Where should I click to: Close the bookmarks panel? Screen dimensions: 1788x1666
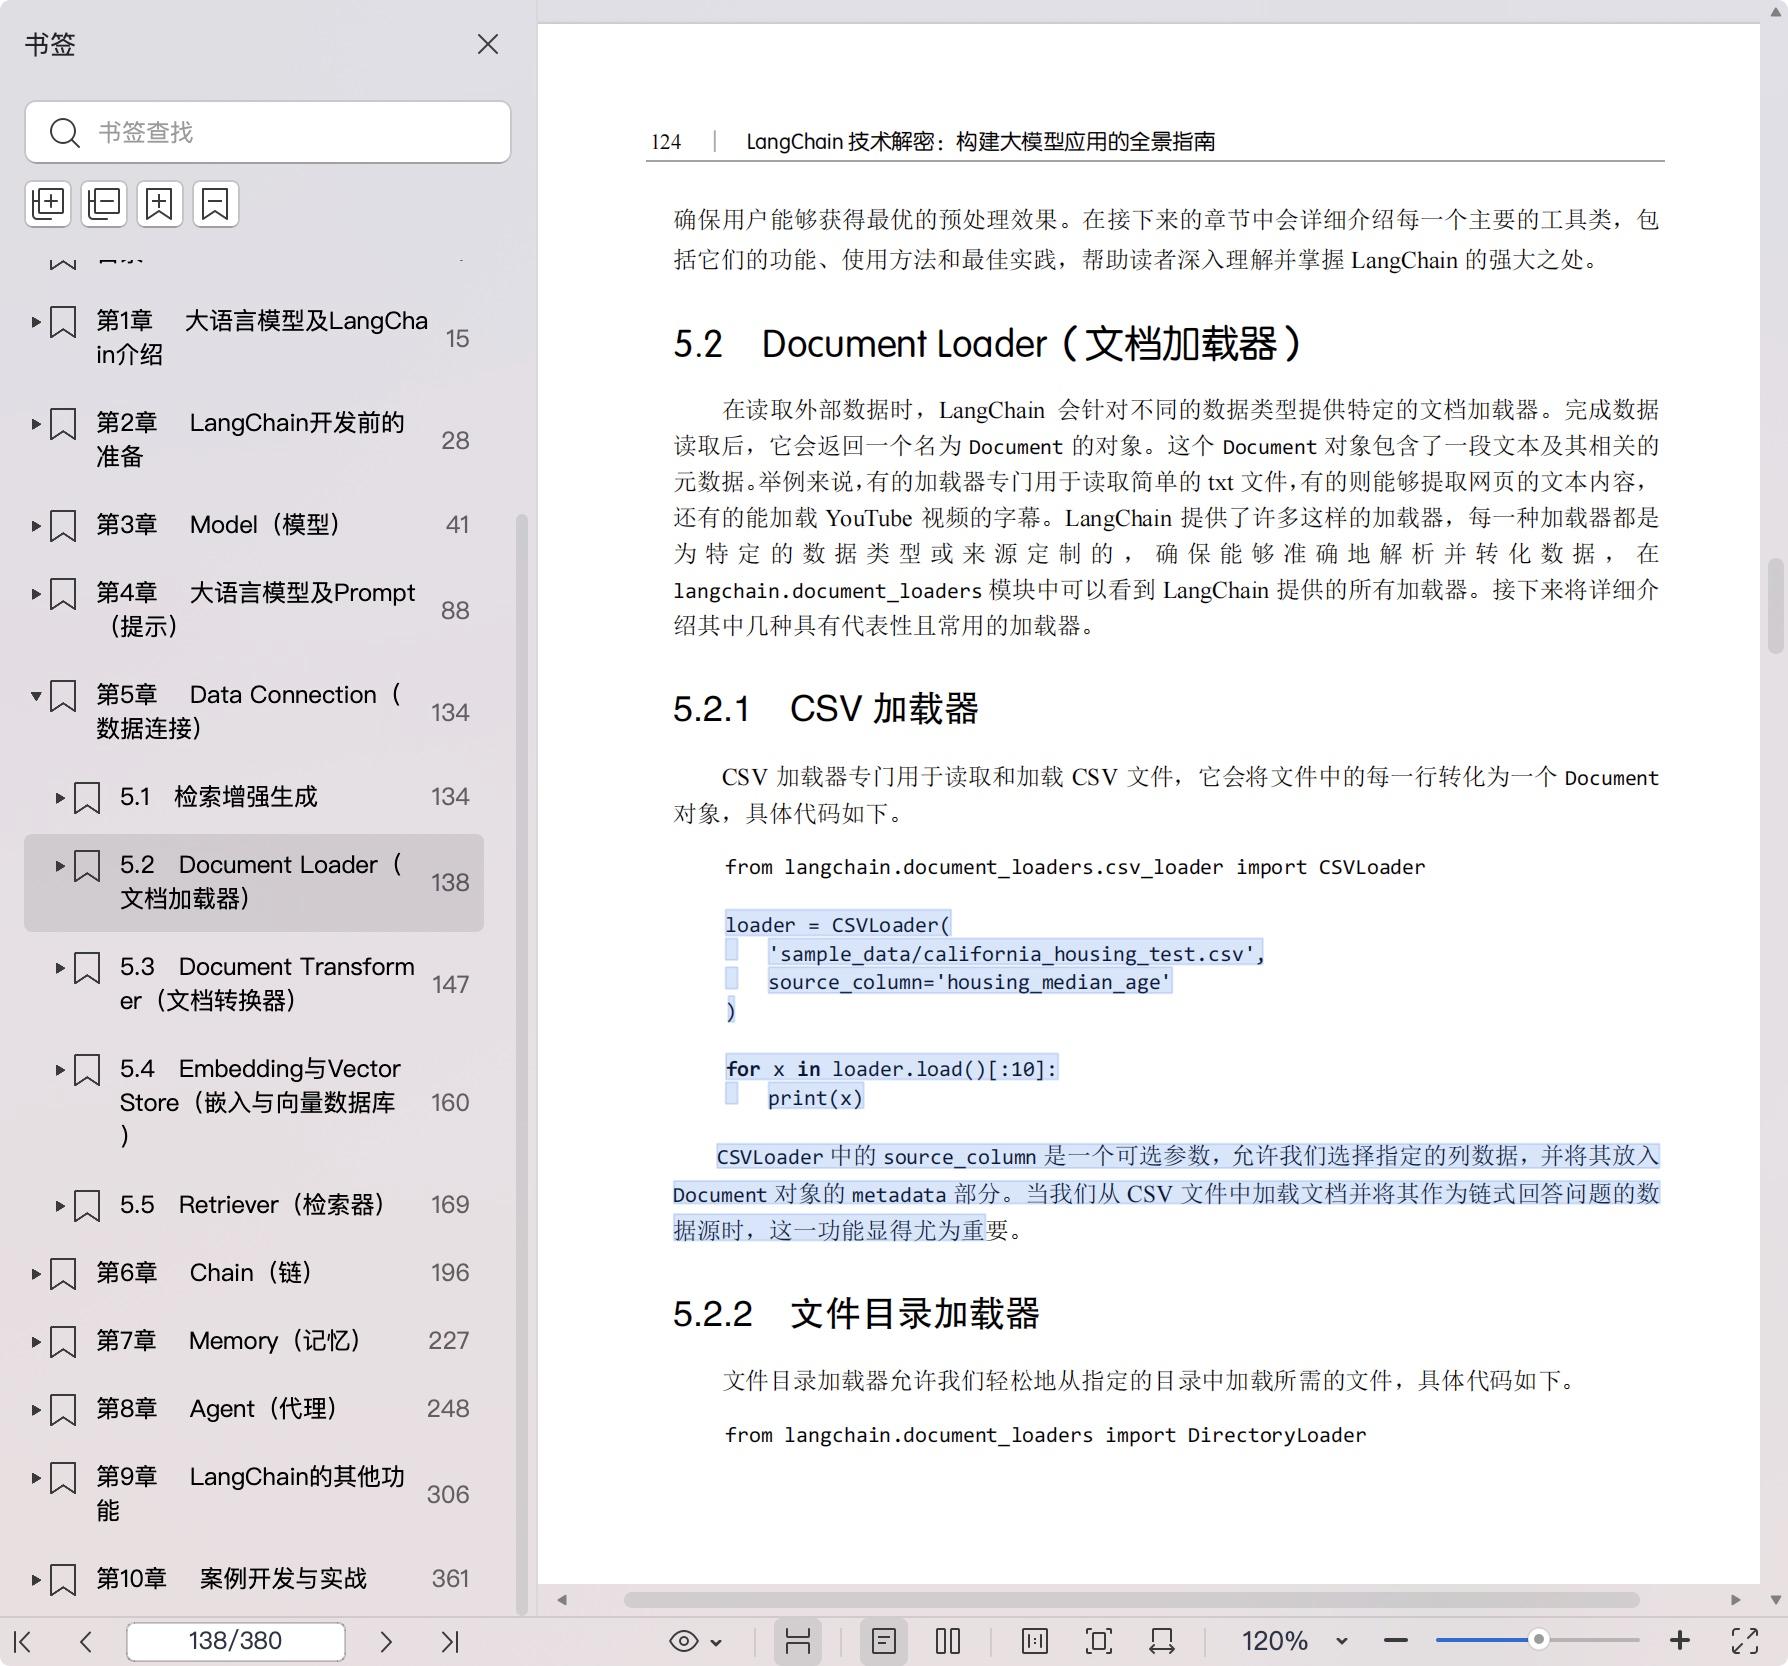(487, 44)
